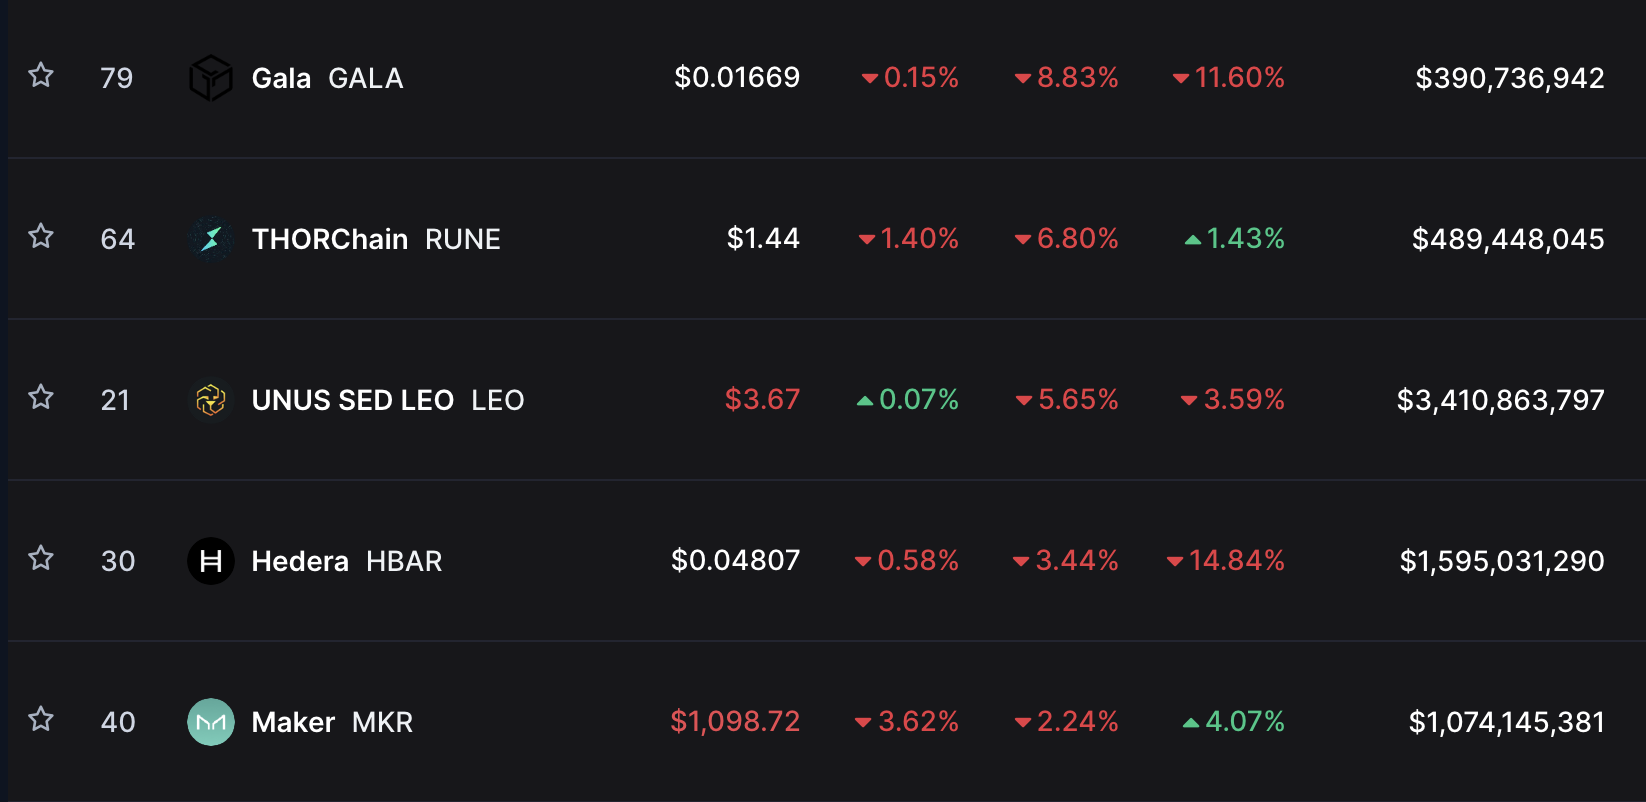Click the THORChain lightning logo icon
Viewport: 1646px width, 802px height.
[211, 239]
